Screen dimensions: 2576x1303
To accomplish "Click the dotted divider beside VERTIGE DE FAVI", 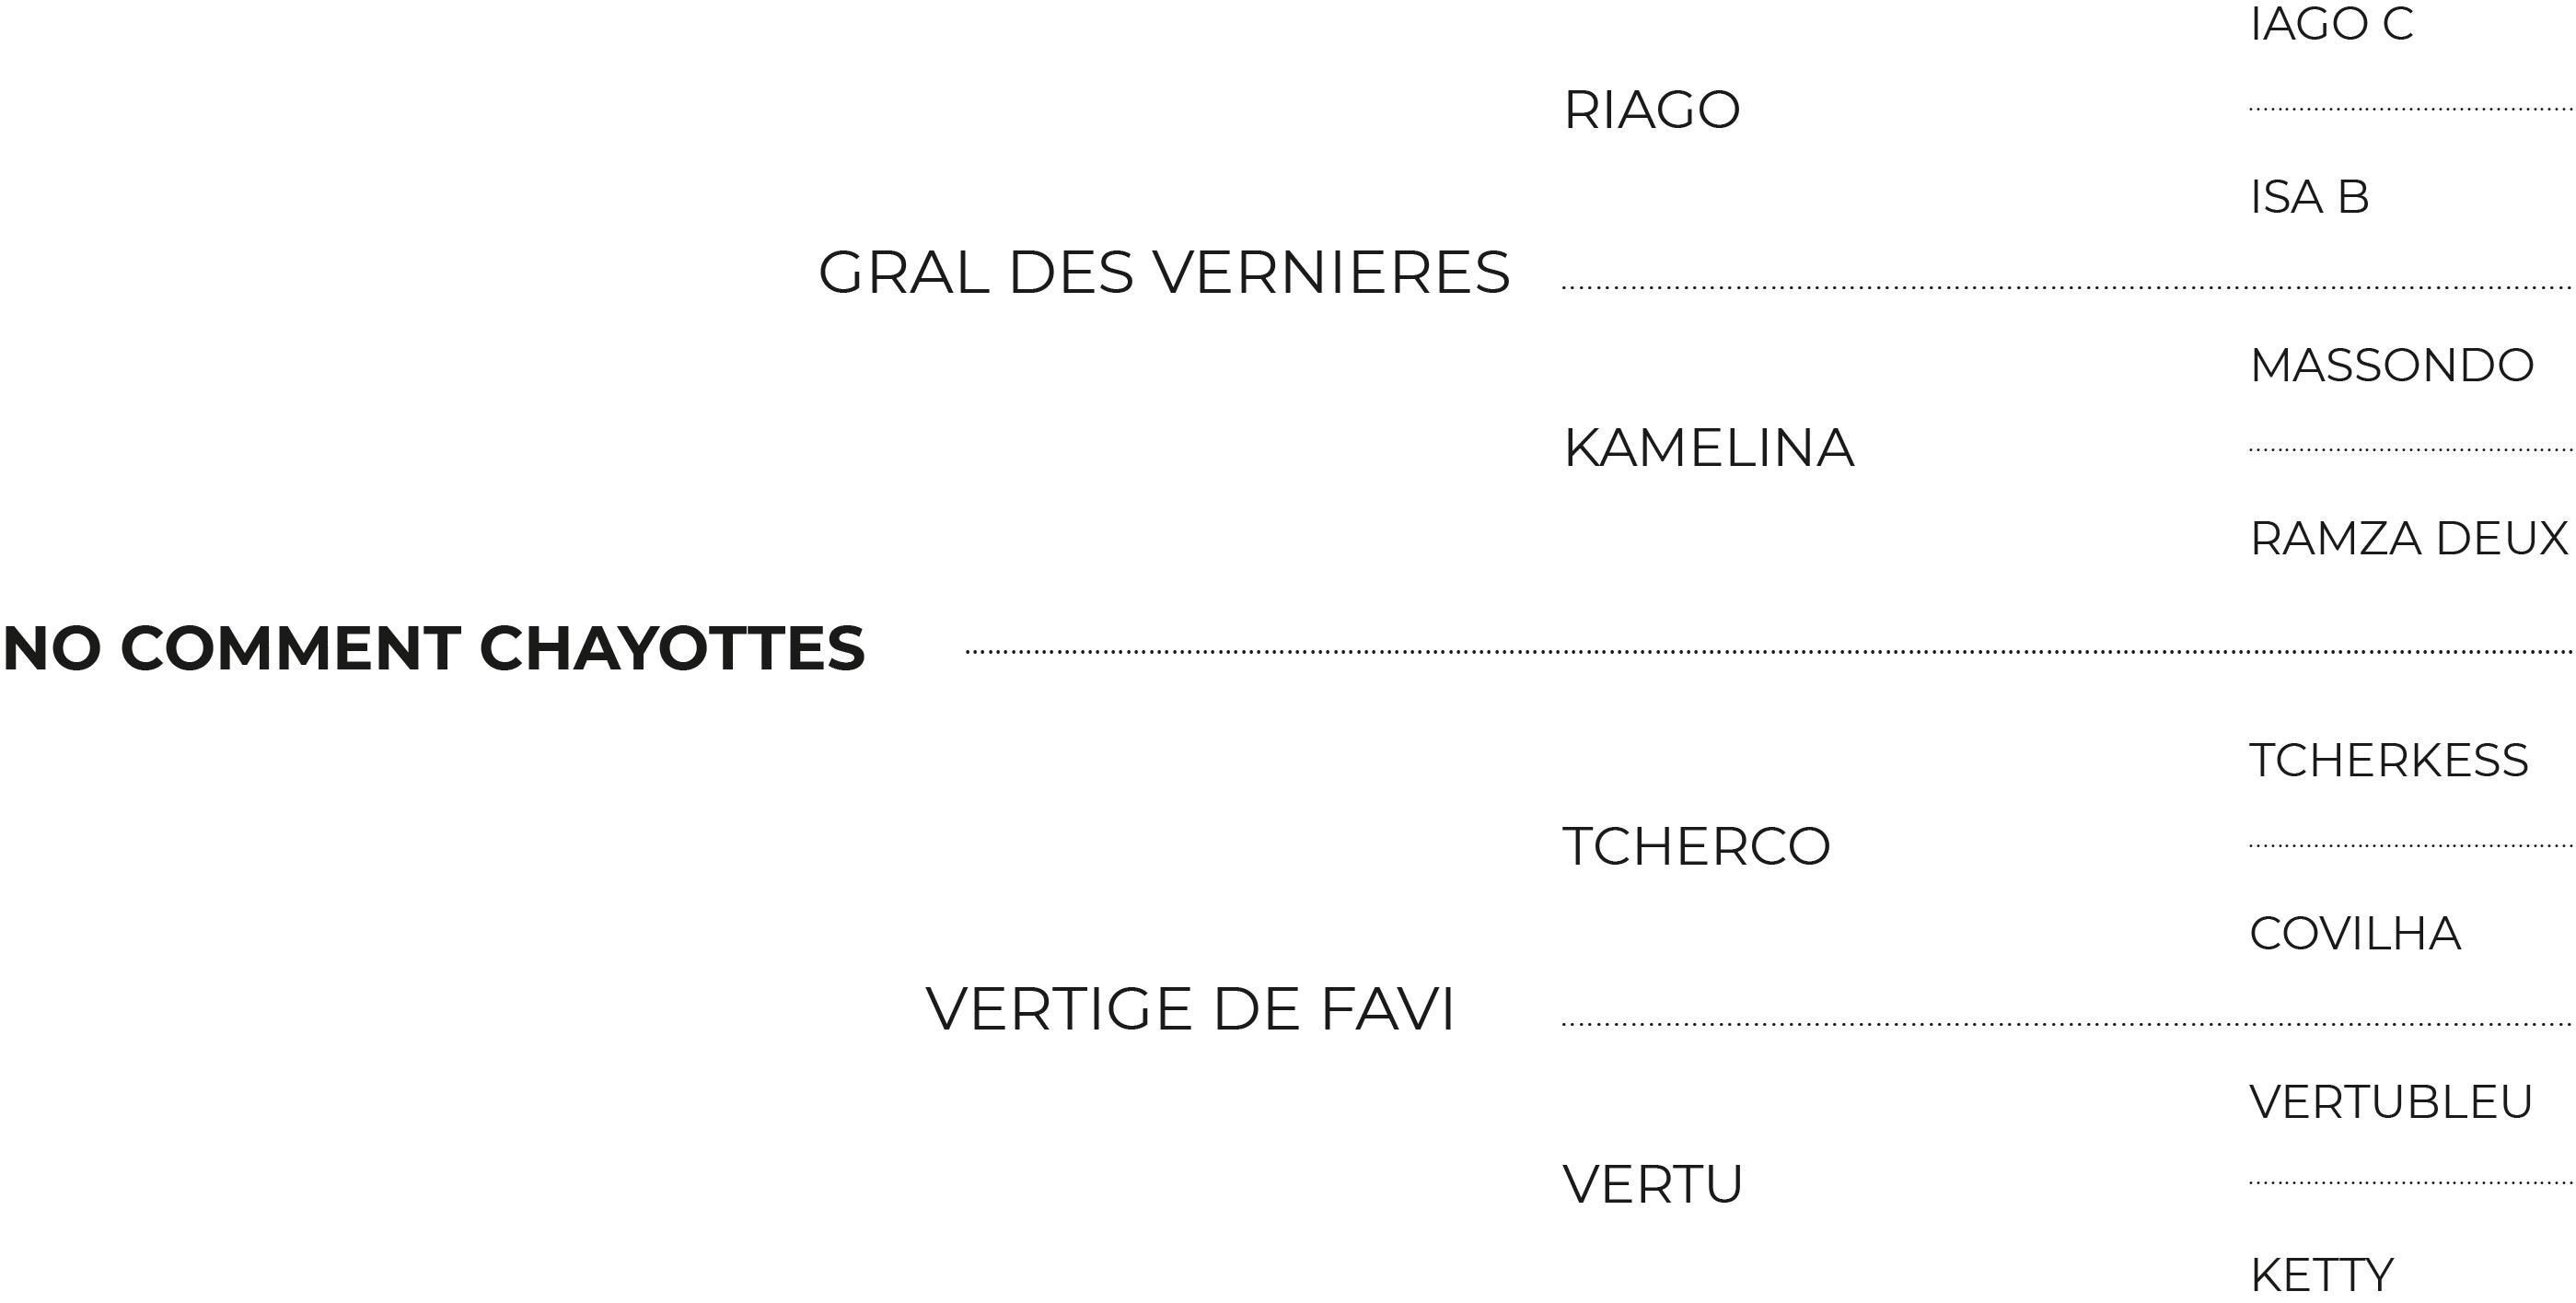I will (2067, 1024).
